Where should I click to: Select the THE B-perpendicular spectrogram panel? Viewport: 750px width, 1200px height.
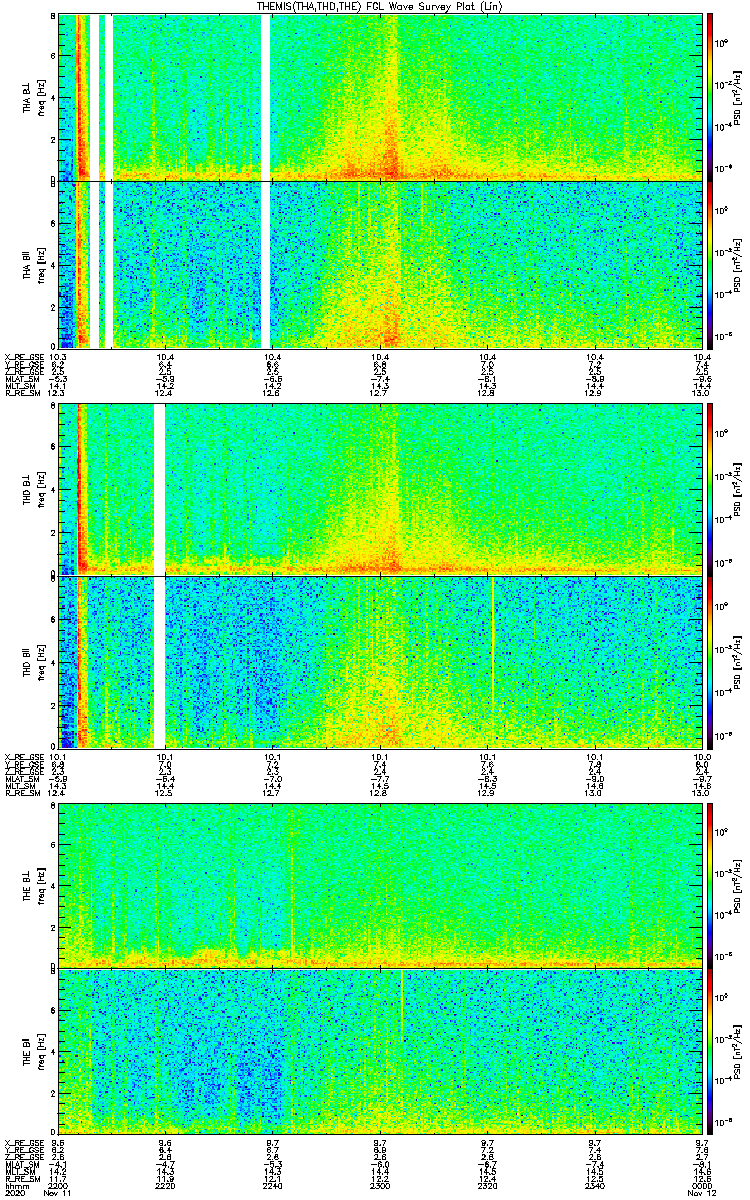(x=380, y=884)
